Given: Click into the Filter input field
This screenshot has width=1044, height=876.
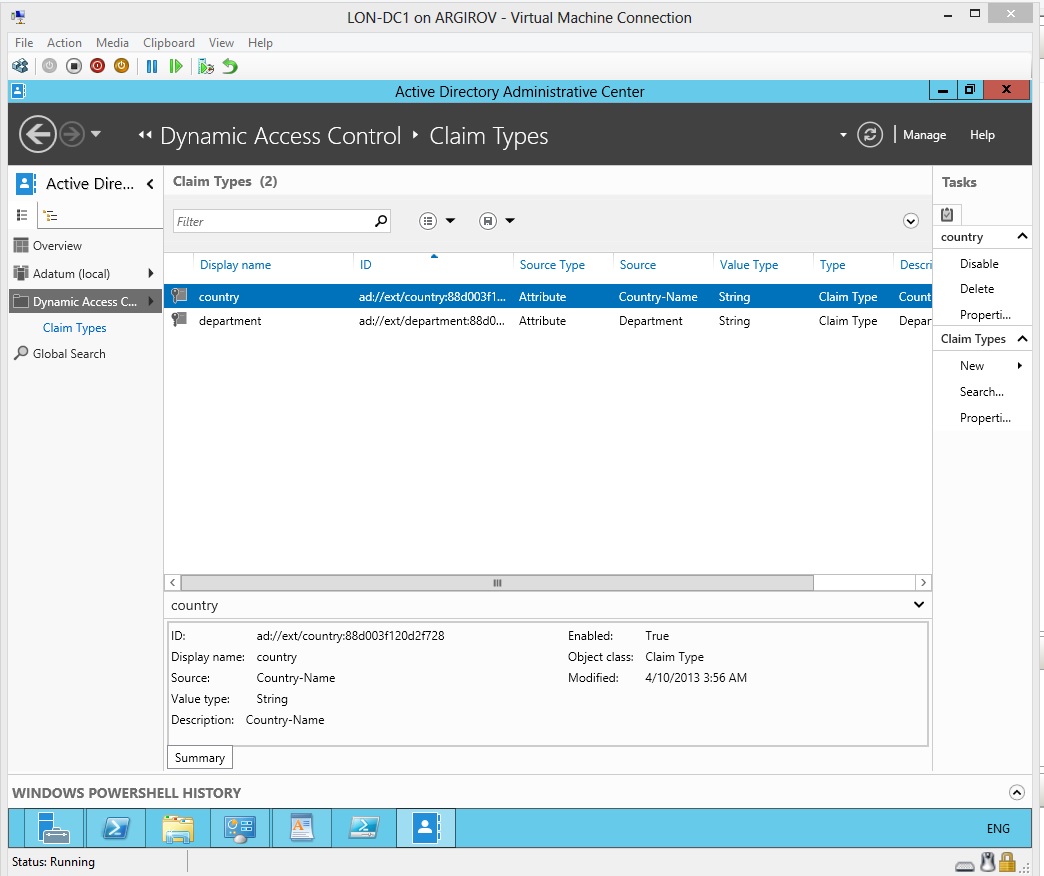Looking at the screenshot, I should [273, 221].
